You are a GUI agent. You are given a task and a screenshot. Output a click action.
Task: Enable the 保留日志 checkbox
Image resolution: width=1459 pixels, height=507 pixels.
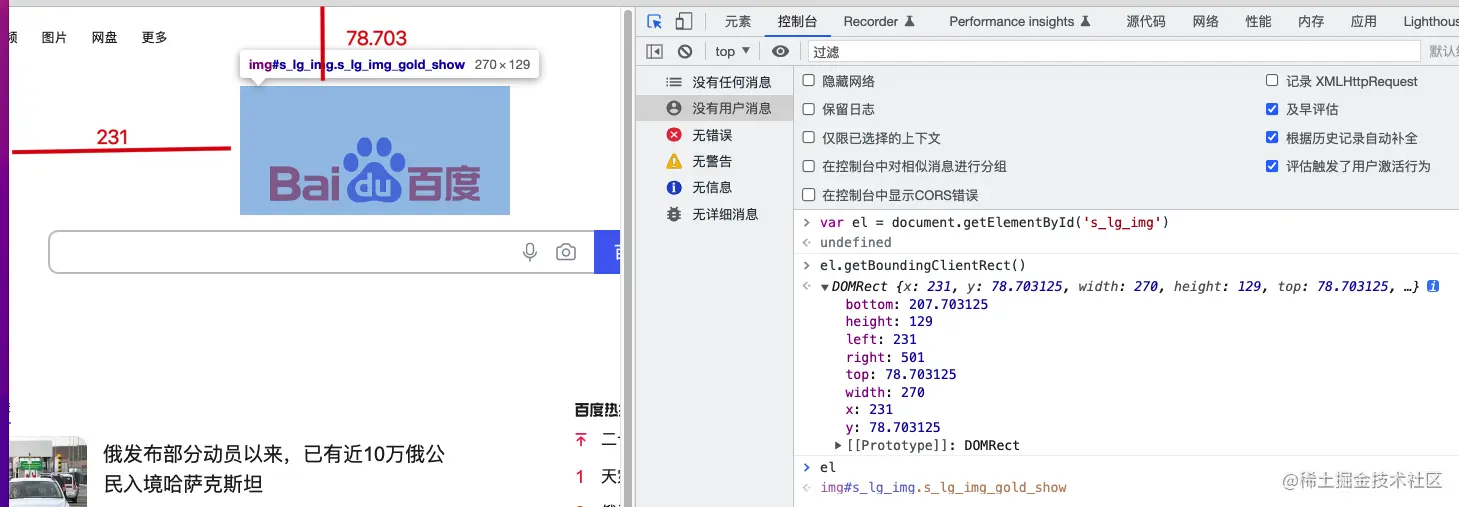809,109
